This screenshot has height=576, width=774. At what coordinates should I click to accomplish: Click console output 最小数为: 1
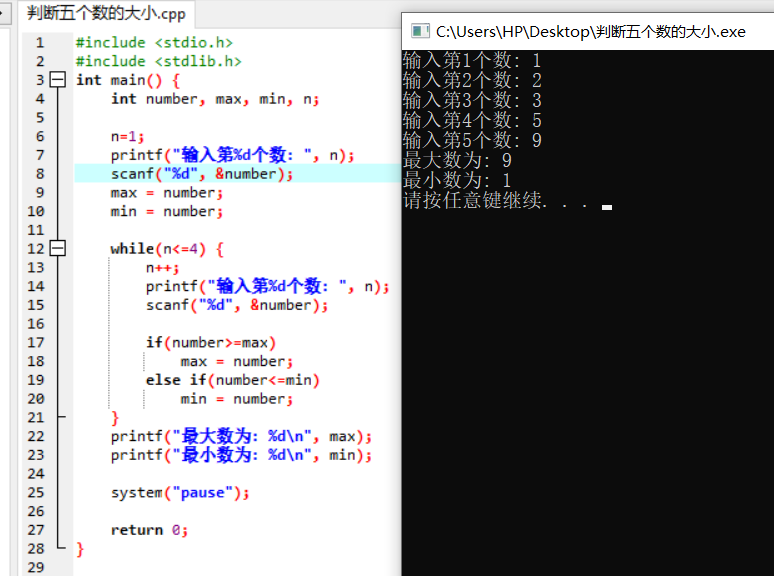pyautogui.click(x=458, y=181)
